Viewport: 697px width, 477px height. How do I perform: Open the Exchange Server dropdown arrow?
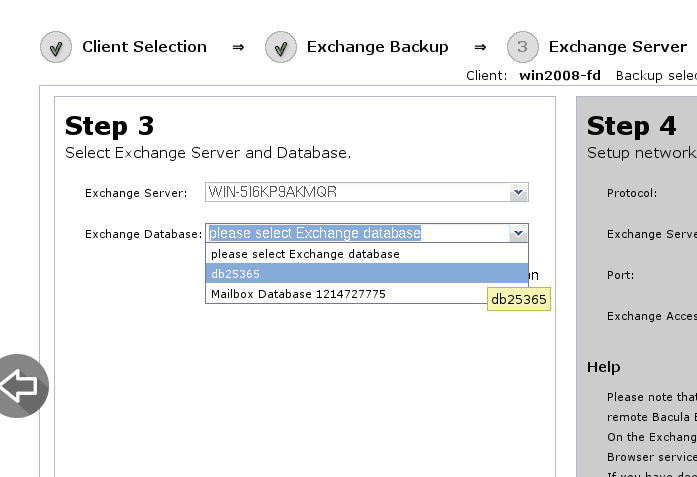(518, 192)
